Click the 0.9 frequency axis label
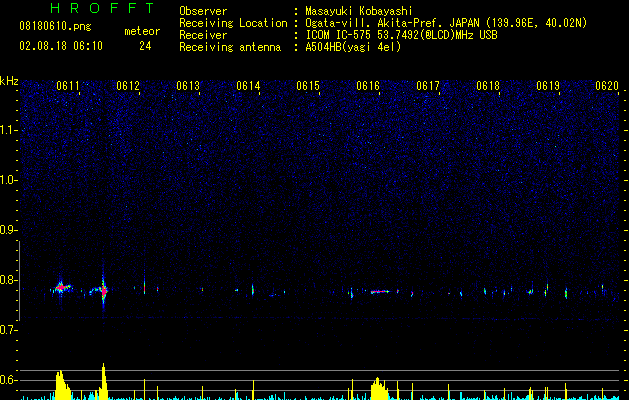This screenshot has height=400, width=629. click(x=8, y=230)
